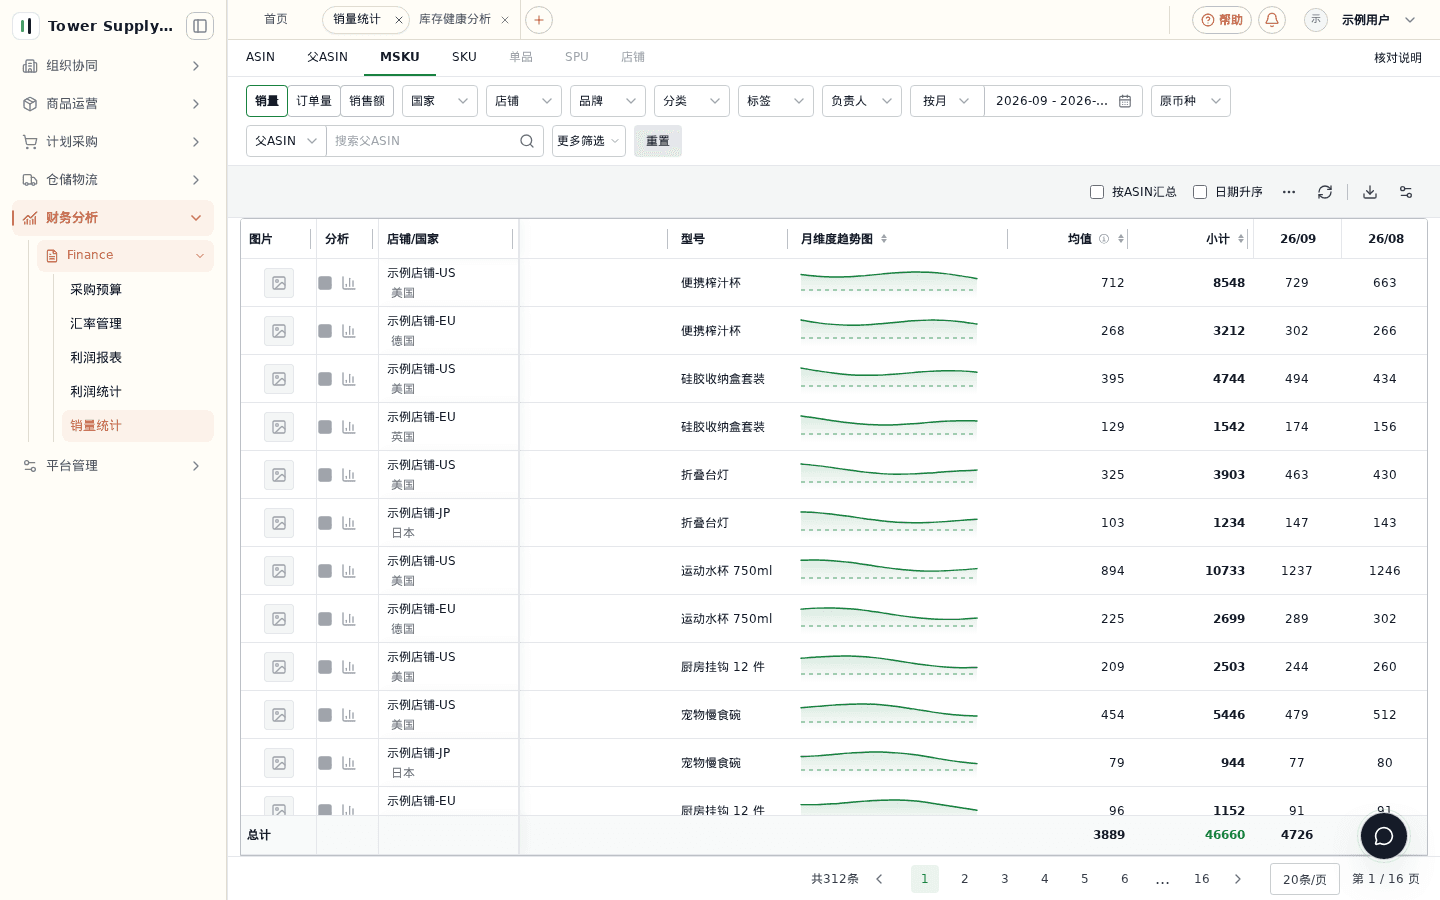Change the 20条/页 page size selector
The image size is (1440, 900).
(x=1305, y=879)
